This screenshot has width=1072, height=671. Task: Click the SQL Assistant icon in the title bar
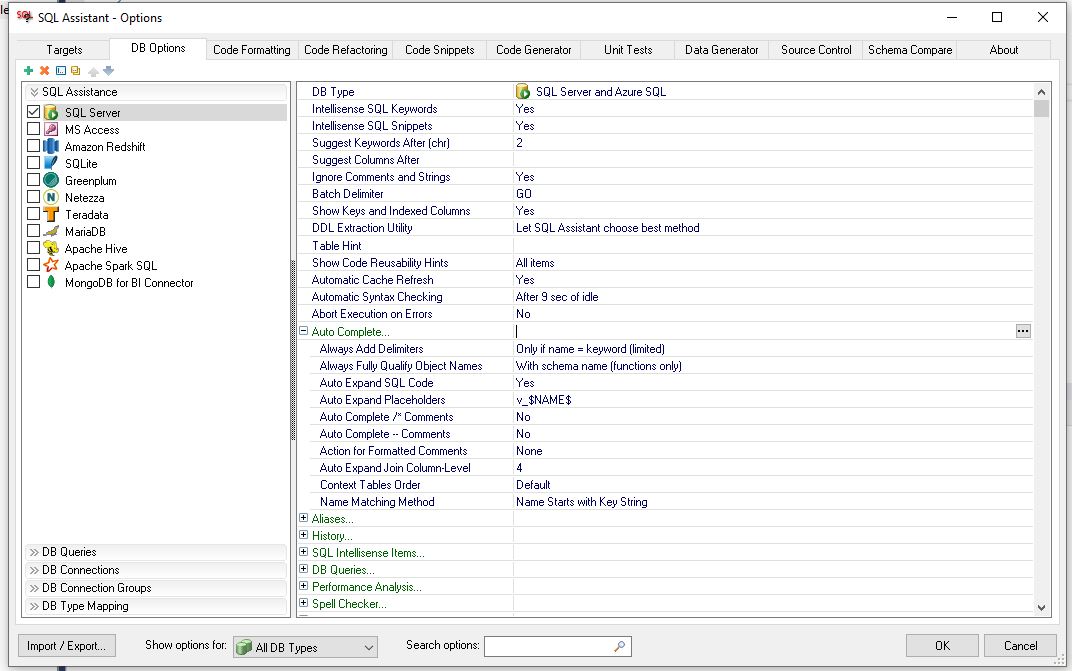coord(25,16)
